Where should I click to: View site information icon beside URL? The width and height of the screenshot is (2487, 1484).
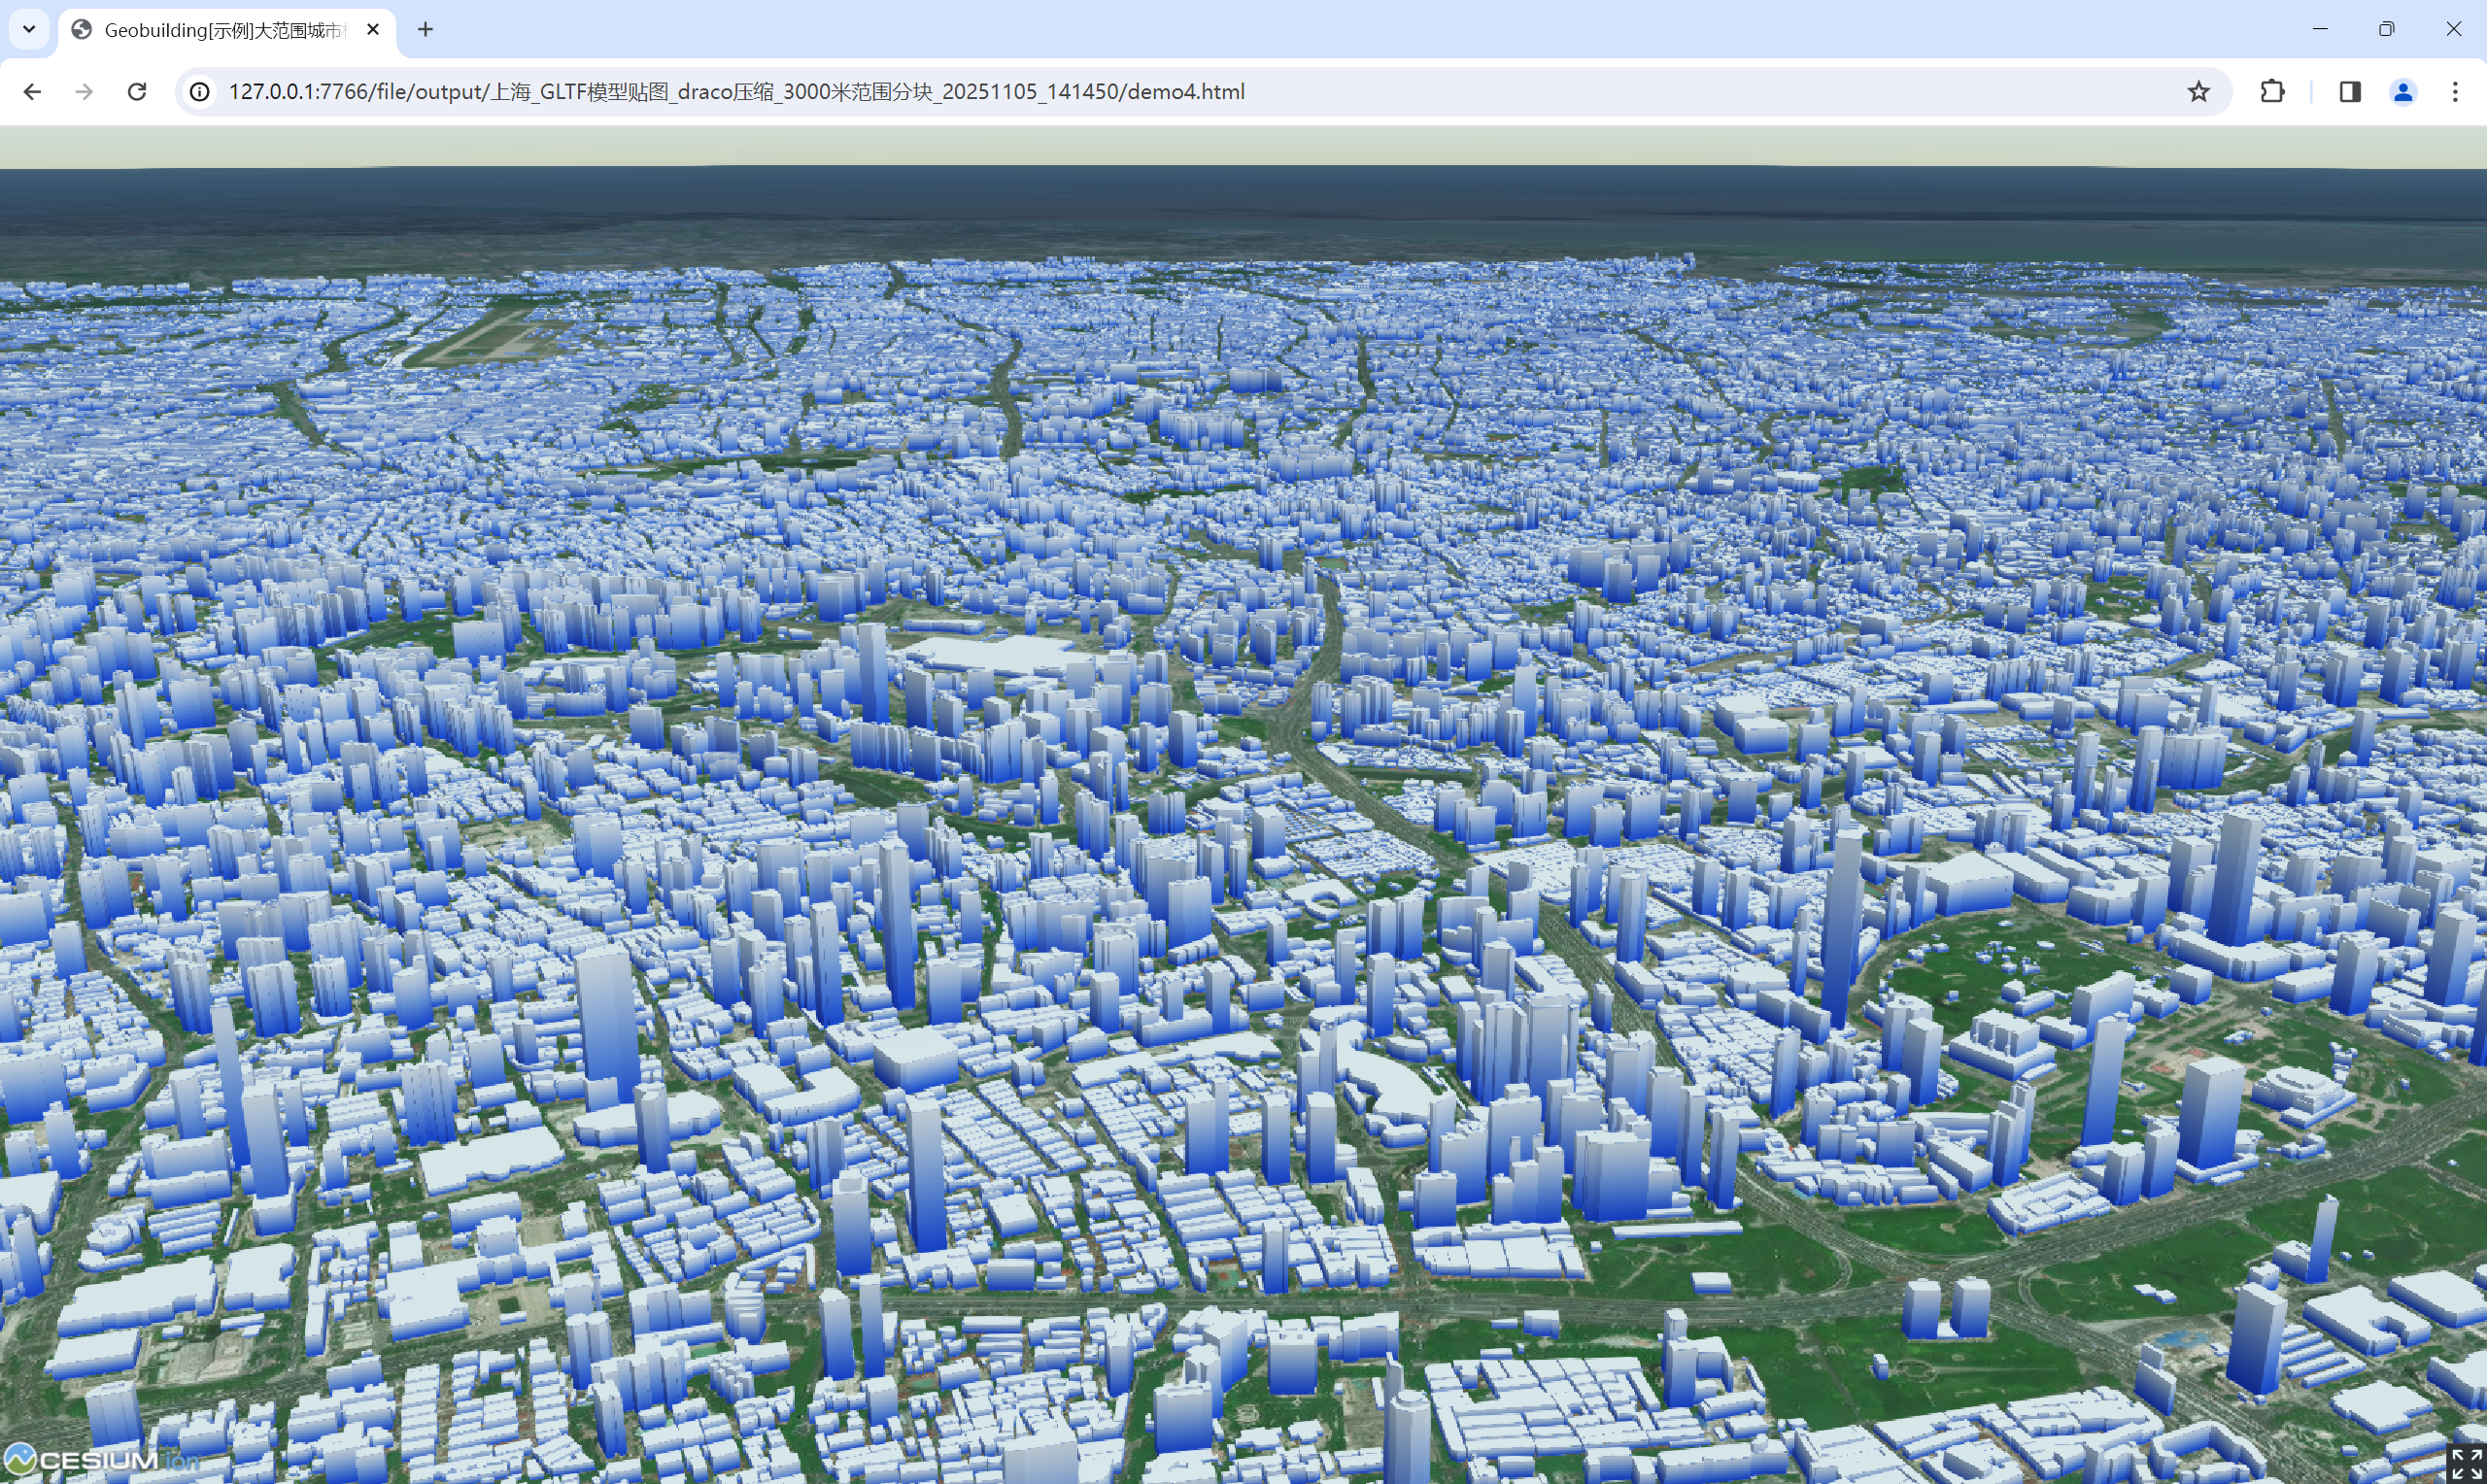pyautogui.click(x=200, y=92)
